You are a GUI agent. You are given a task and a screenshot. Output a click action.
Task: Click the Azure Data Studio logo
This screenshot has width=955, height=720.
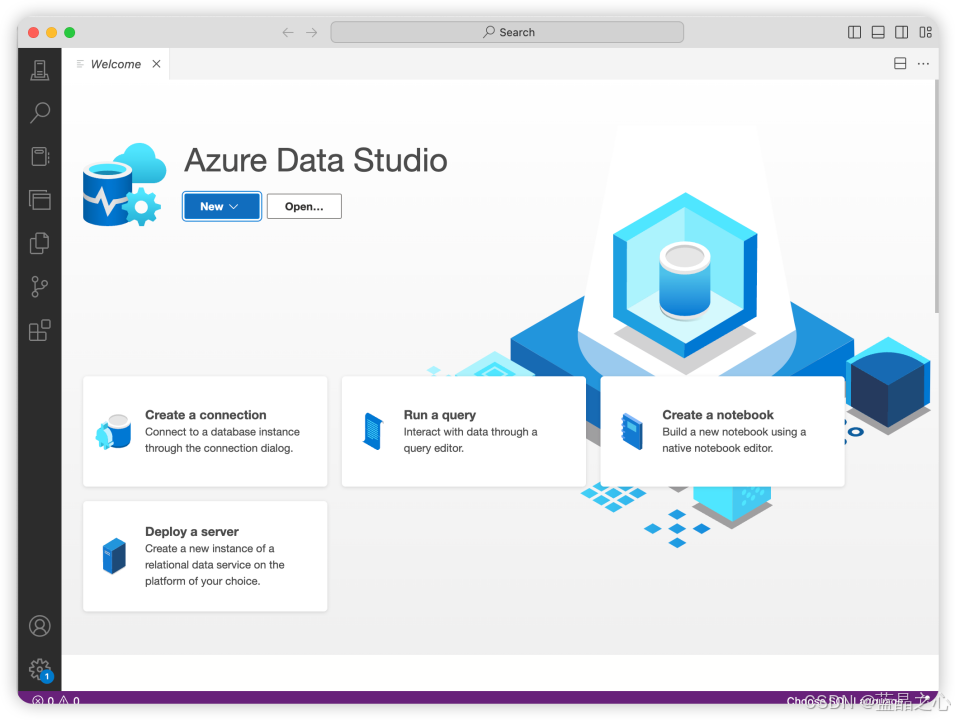coord(125,185)
